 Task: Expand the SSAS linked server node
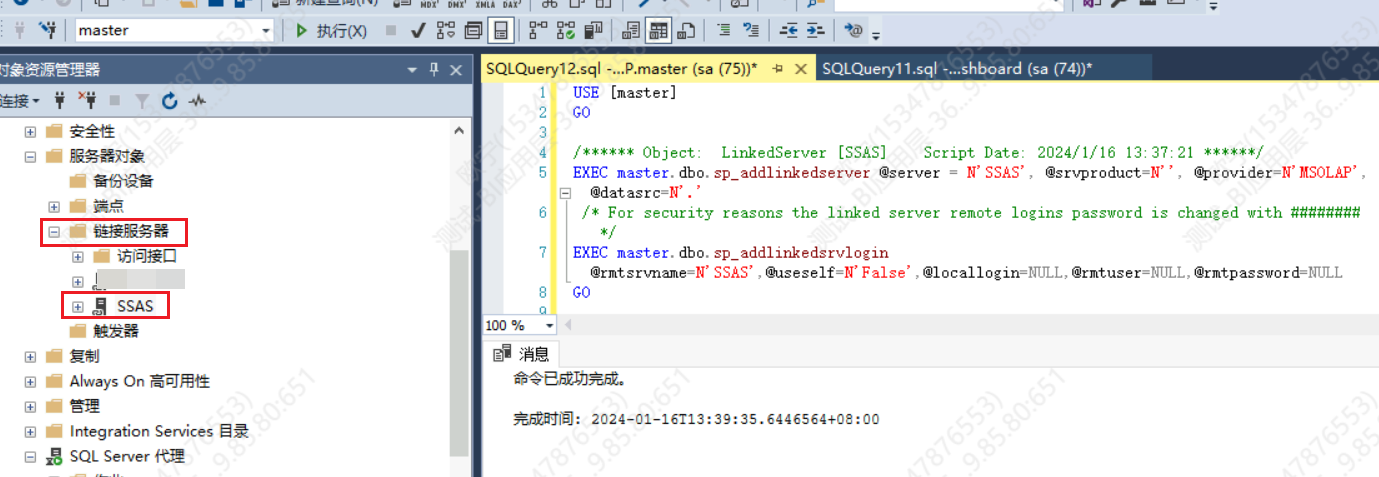click(x=78, y=306)
